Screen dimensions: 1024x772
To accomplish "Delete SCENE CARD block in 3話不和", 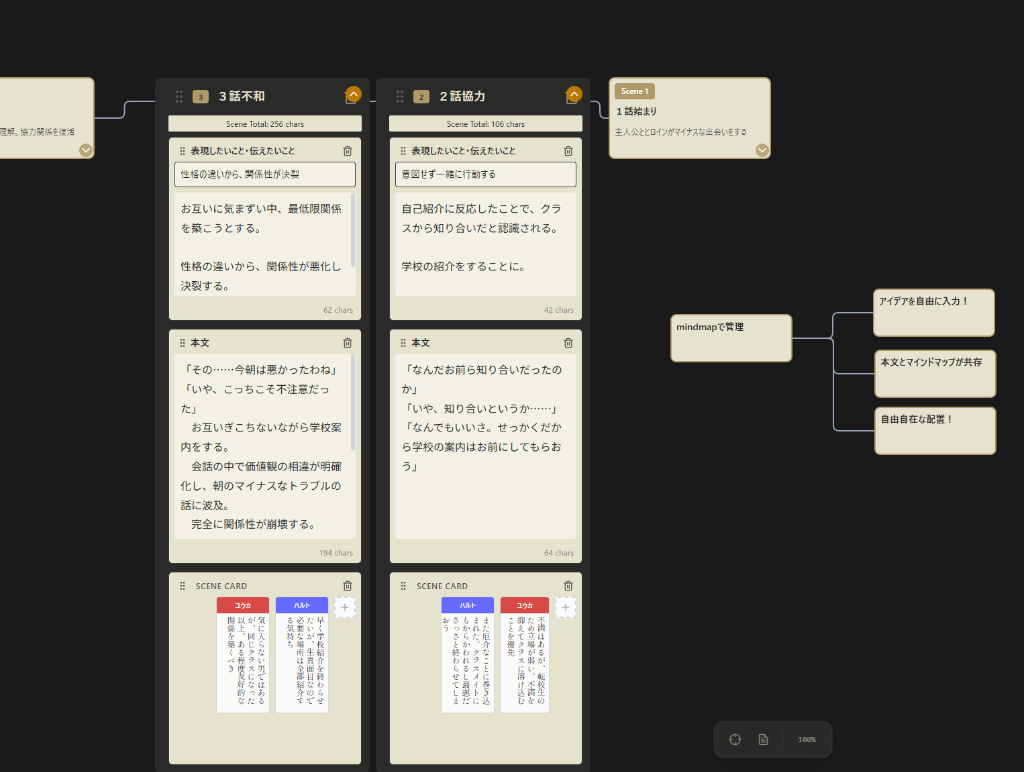I will (347, 586).
